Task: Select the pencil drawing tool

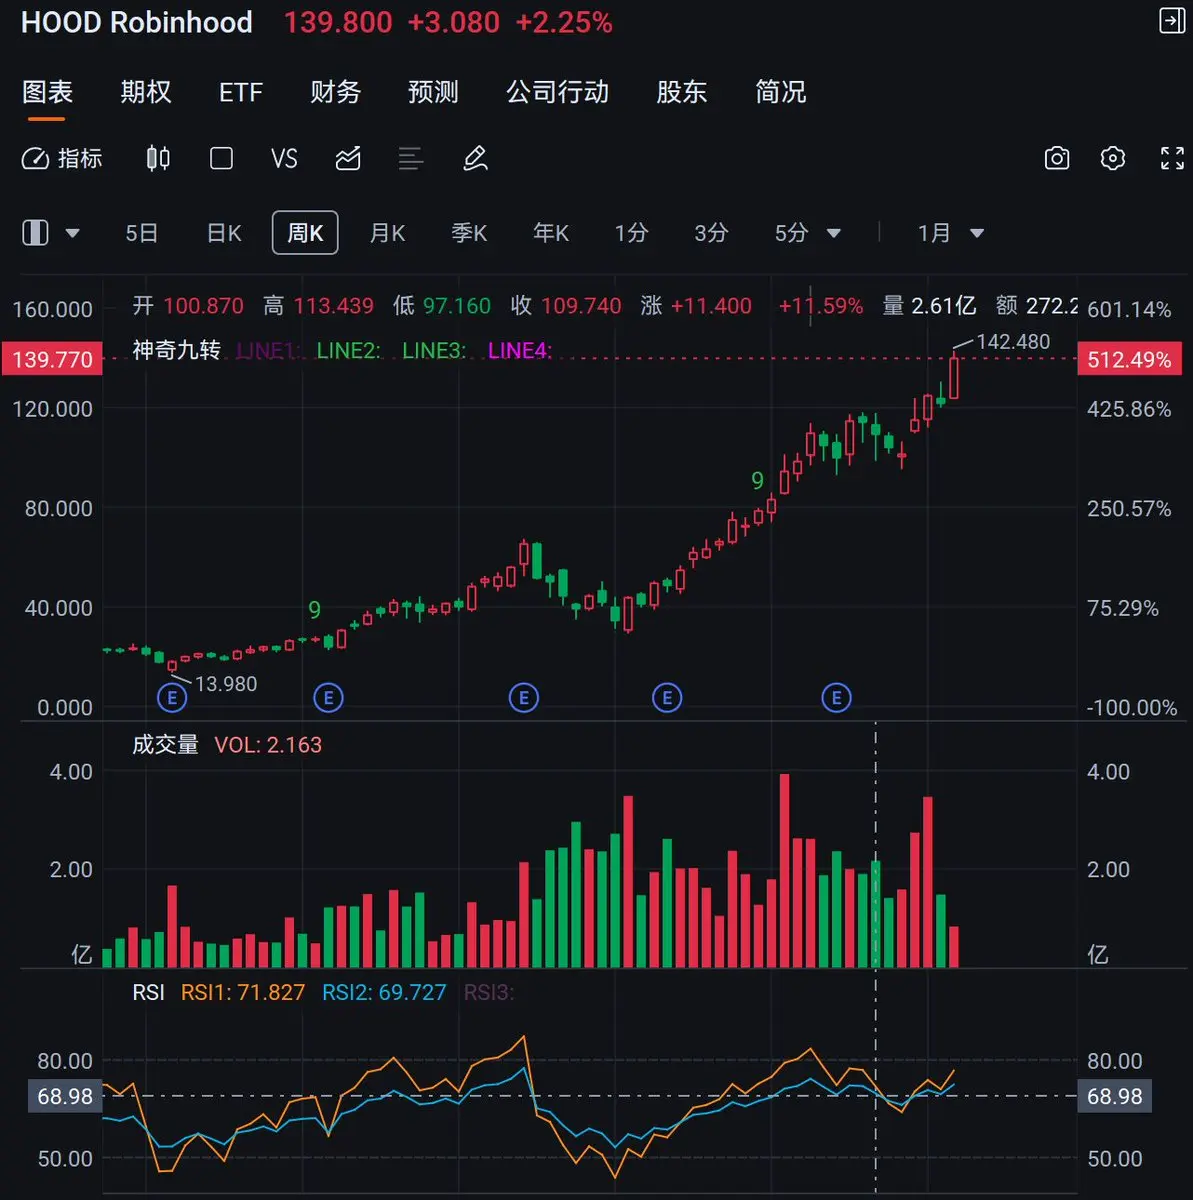Action: [475, 158]
